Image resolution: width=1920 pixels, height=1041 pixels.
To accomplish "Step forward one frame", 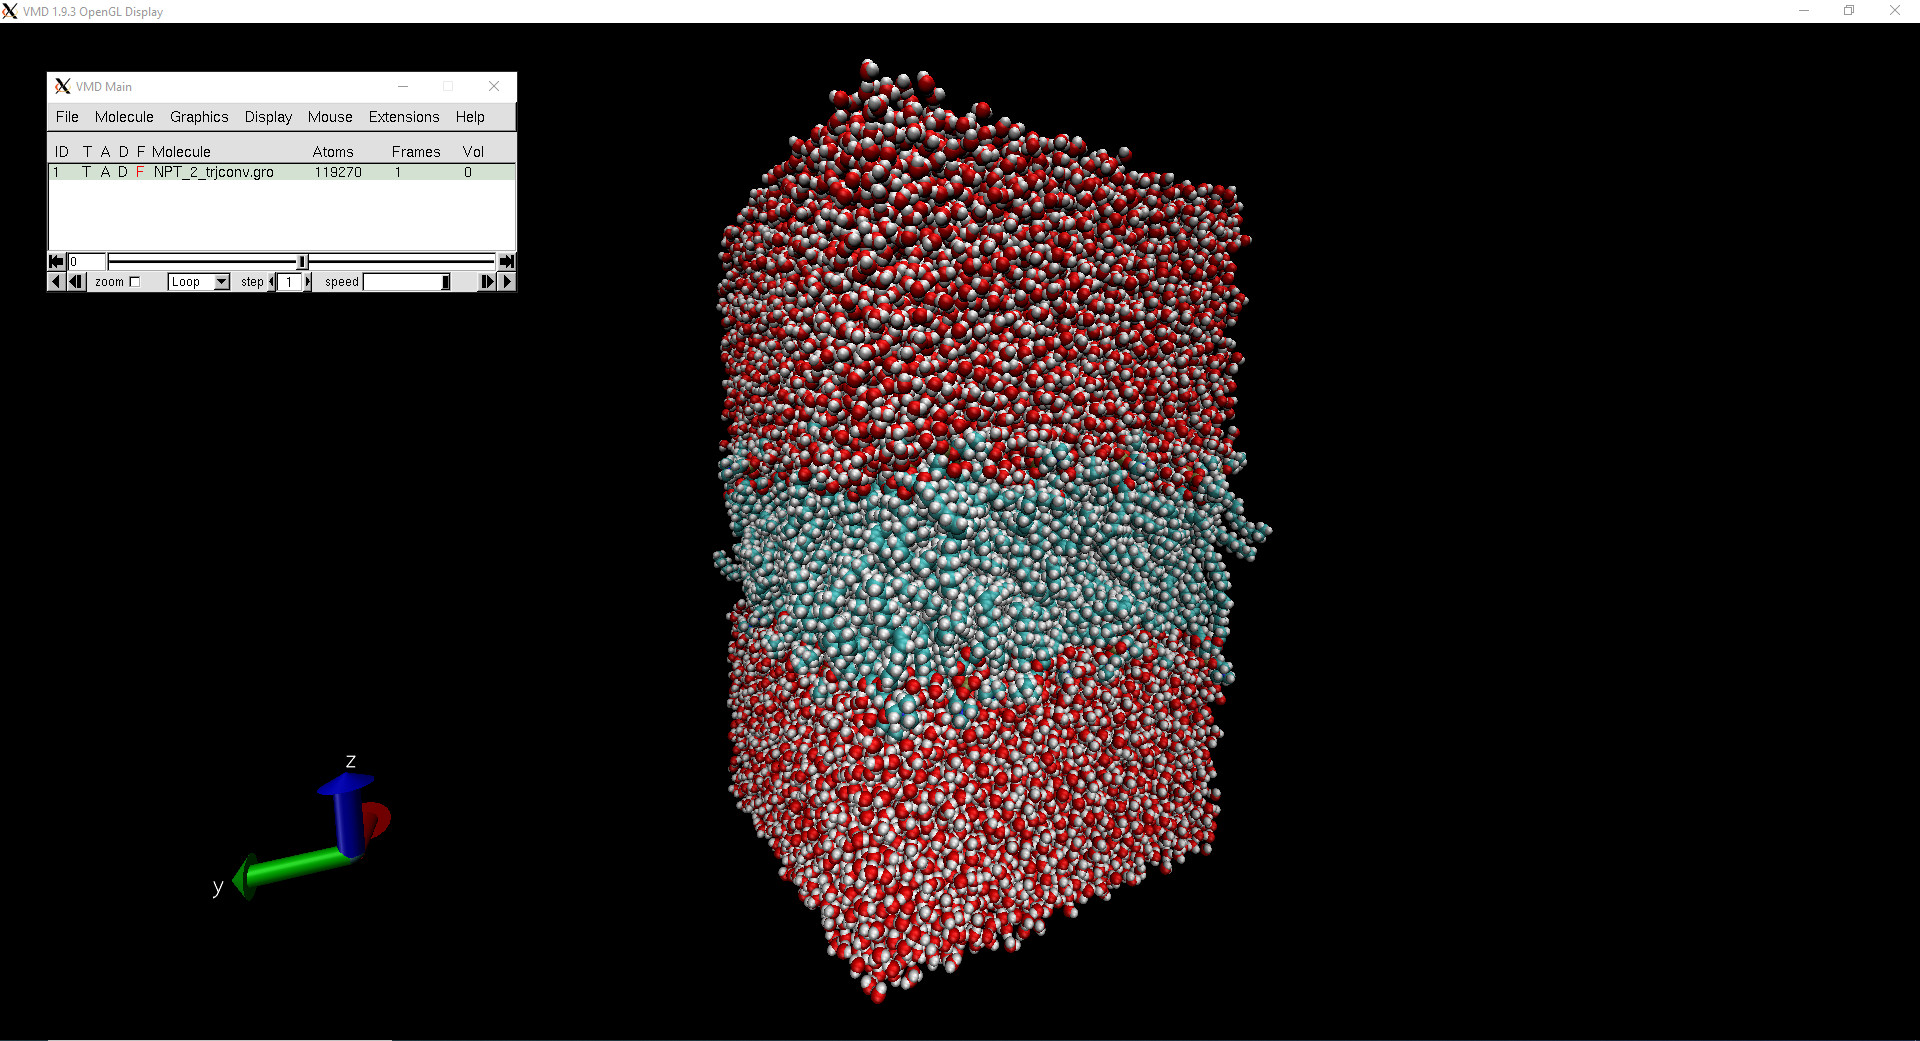I will pos(487,282).
